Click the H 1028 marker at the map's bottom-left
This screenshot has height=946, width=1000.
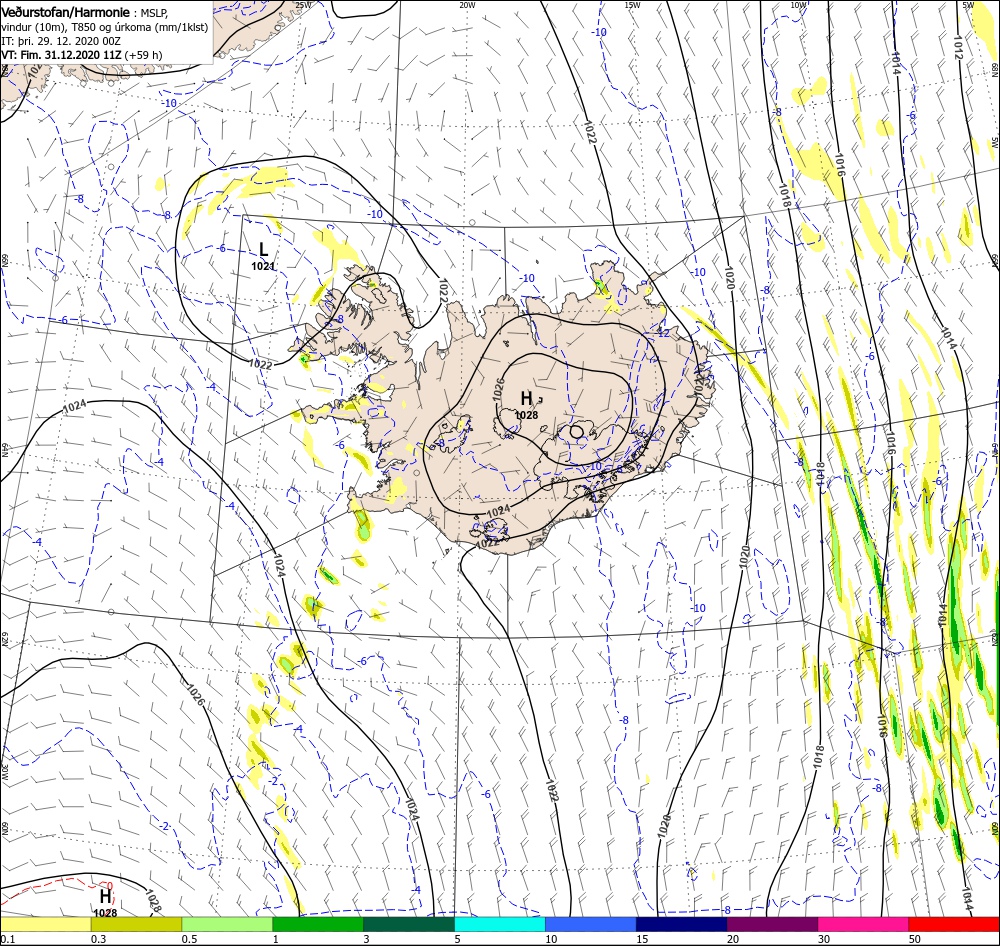coord(105,903)
